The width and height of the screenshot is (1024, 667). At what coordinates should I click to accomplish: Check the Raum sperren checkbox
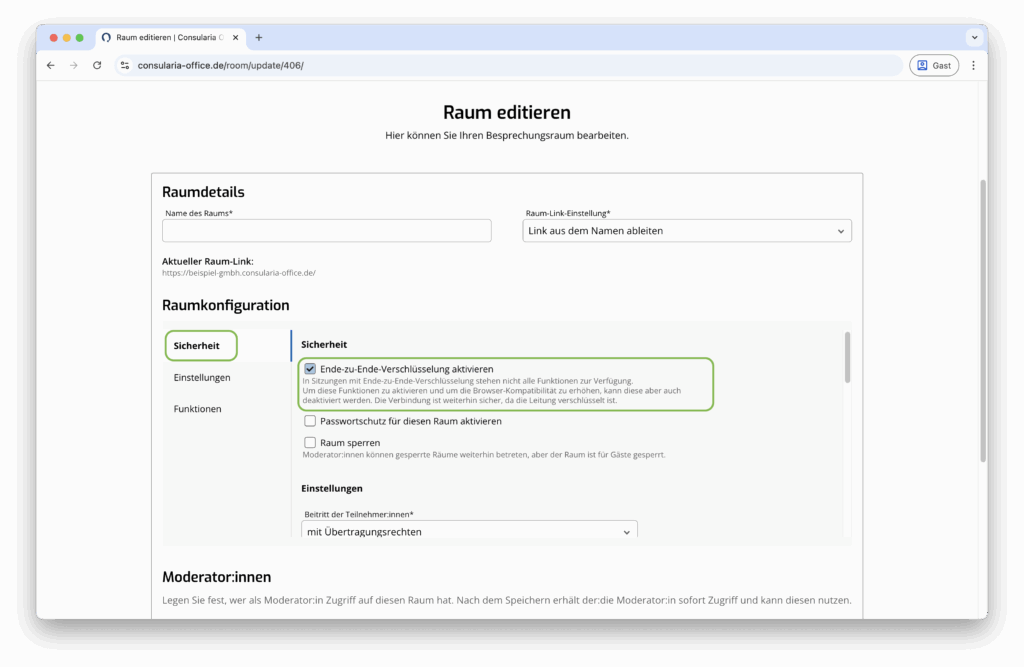(x=310, y=442)
